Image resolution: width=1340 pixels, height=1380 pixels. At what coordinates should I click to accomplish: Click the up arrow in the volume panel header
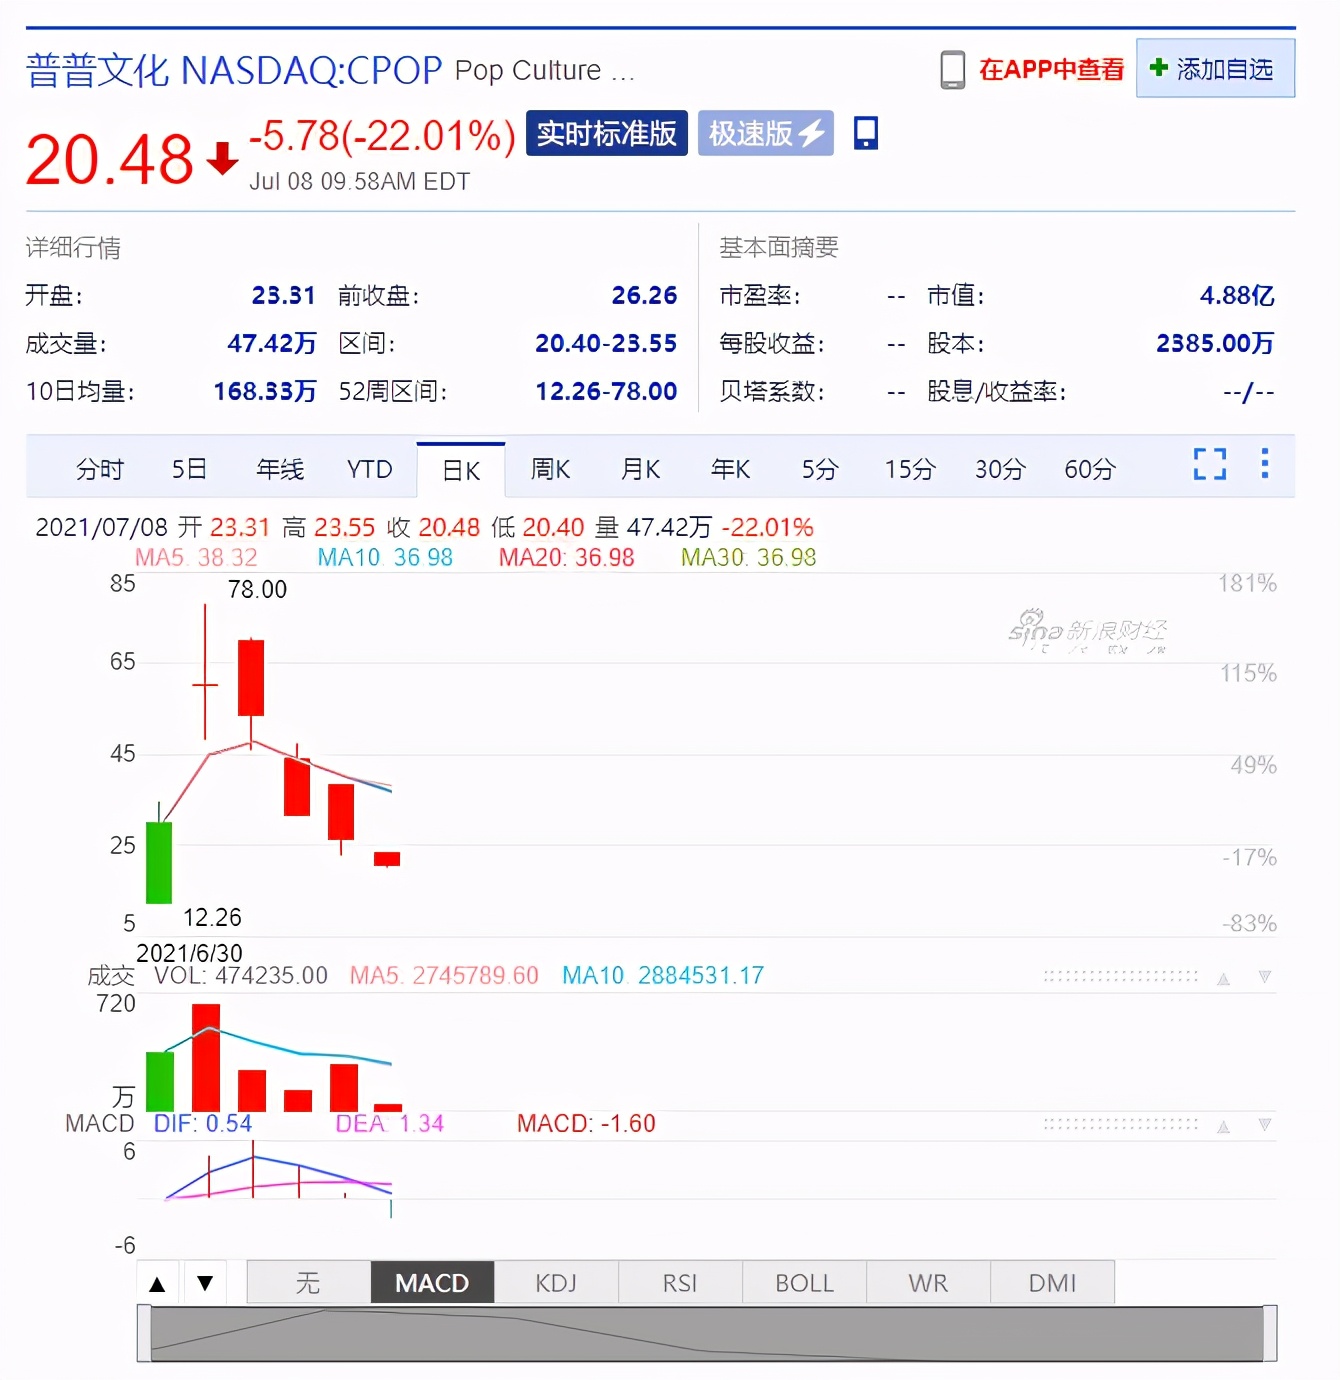tap(1223, 978)
